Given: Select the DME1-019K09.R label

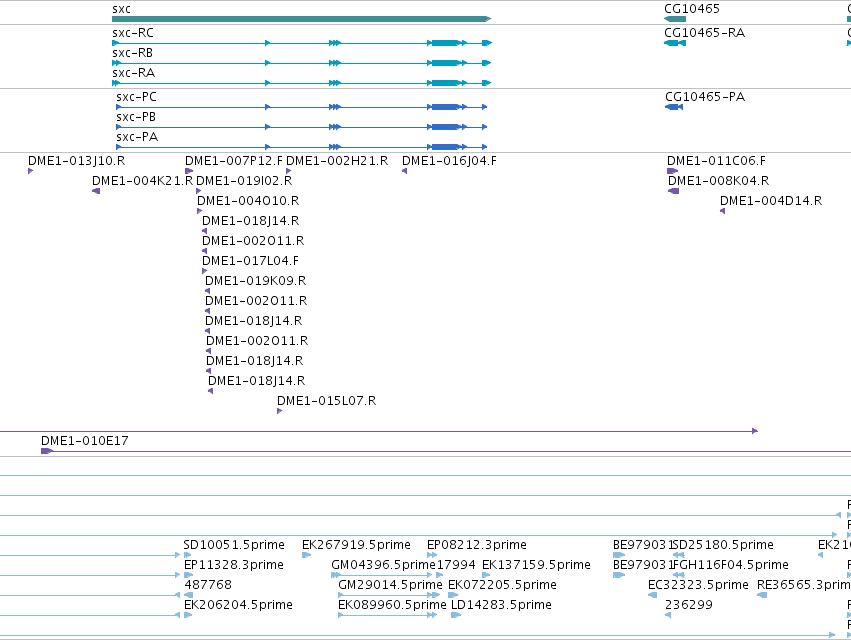Looking at the screenshot, I should (255, 281).
